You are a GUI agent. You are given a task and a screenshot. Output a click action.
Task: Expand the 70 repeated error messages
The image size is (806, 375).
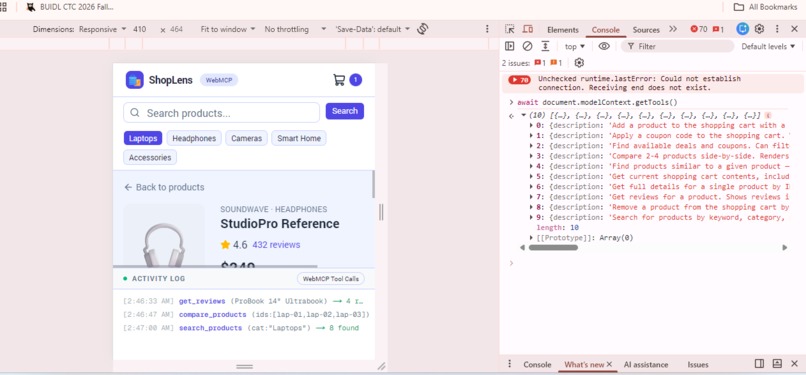[x=519, y=80]
